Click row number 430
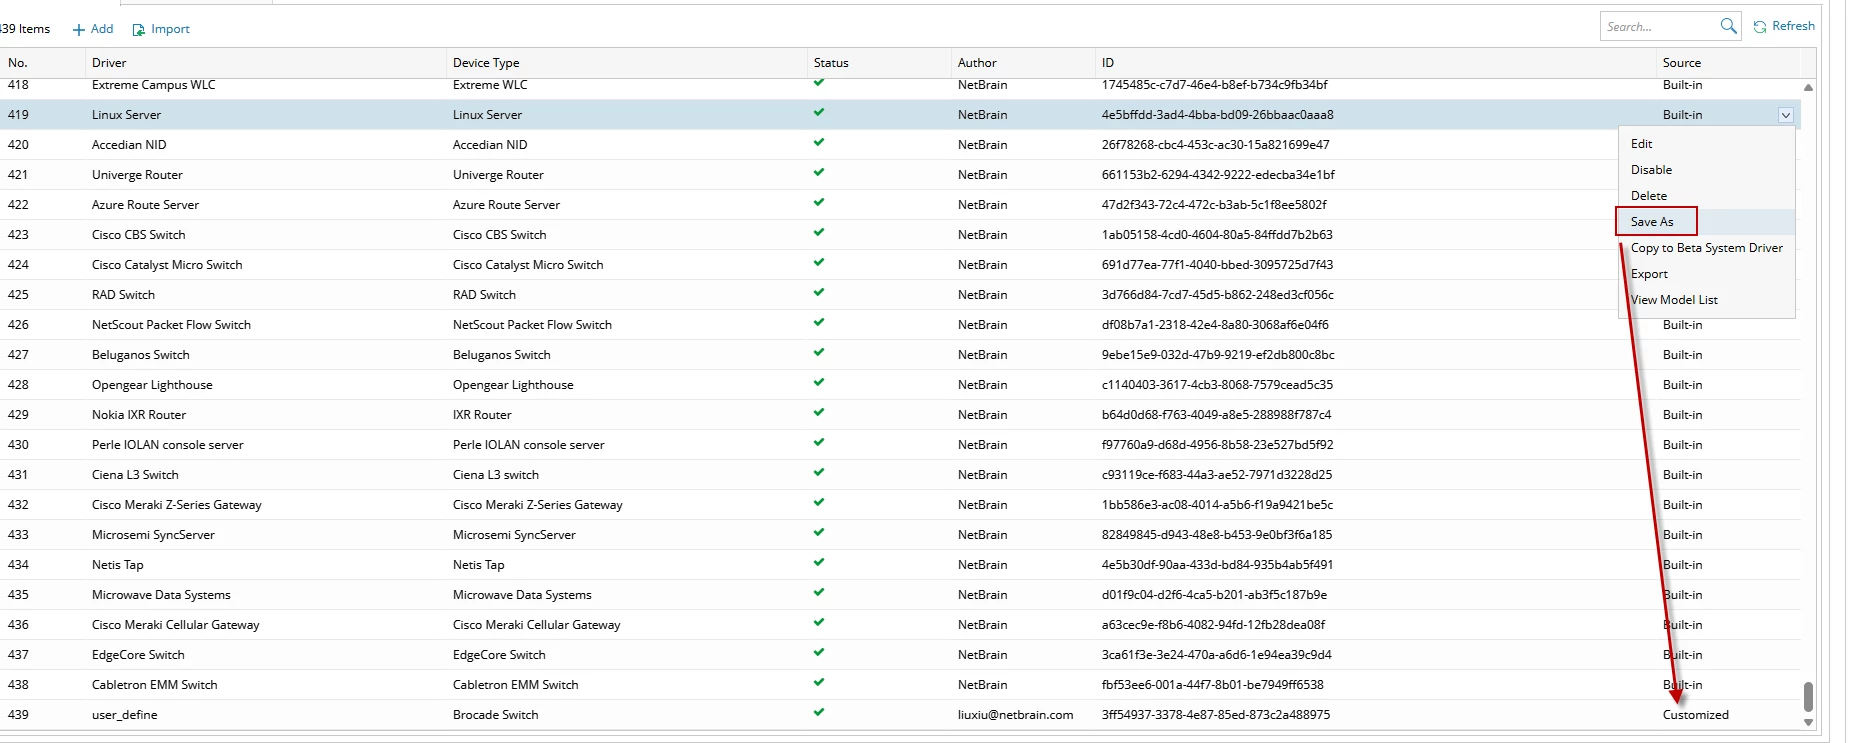Image resolution: width=1855 pixels, height=743 pixels. pos(18,445)
